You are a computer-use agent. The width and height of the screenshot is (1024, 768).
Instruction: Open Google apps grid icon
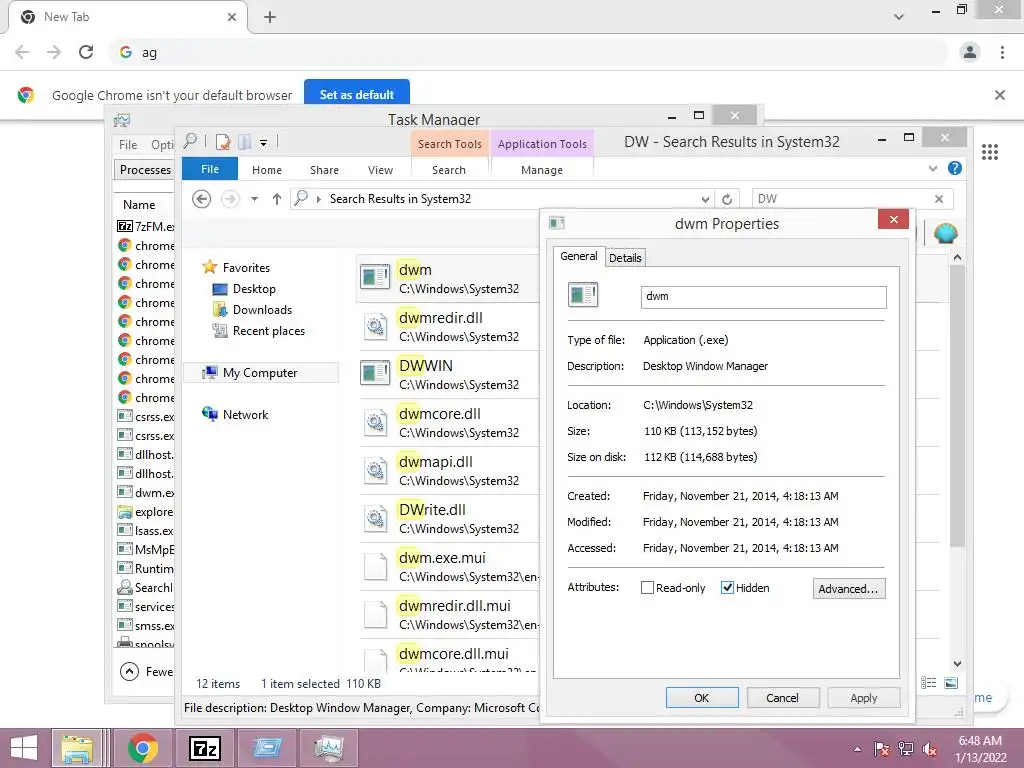click(989, 152)
